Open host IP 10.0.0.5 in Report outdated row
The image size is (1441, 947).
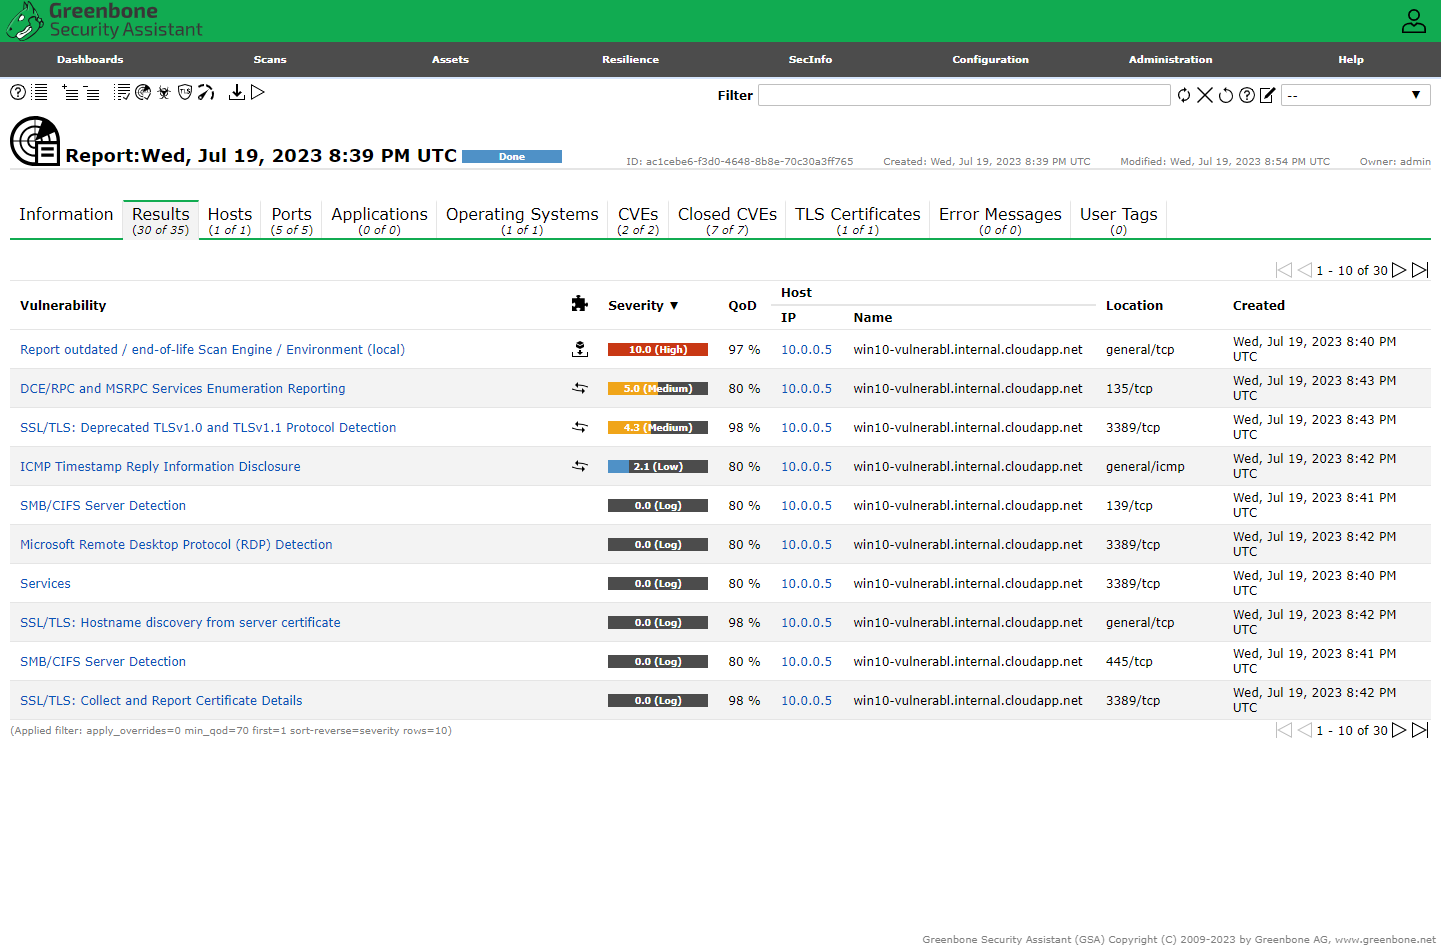coord(806,349)
